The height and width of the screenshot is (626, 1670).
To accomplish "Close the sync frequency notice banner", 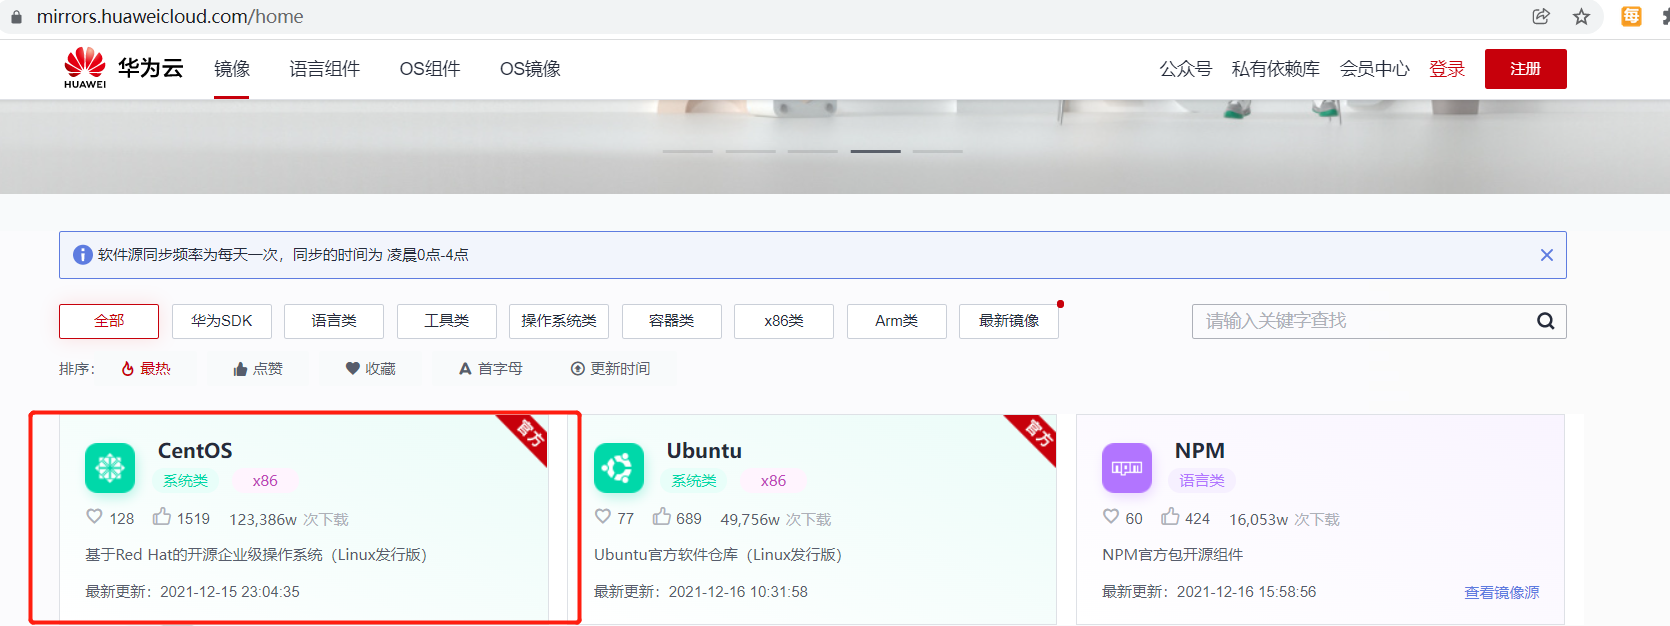I will tap(1546, 255).
